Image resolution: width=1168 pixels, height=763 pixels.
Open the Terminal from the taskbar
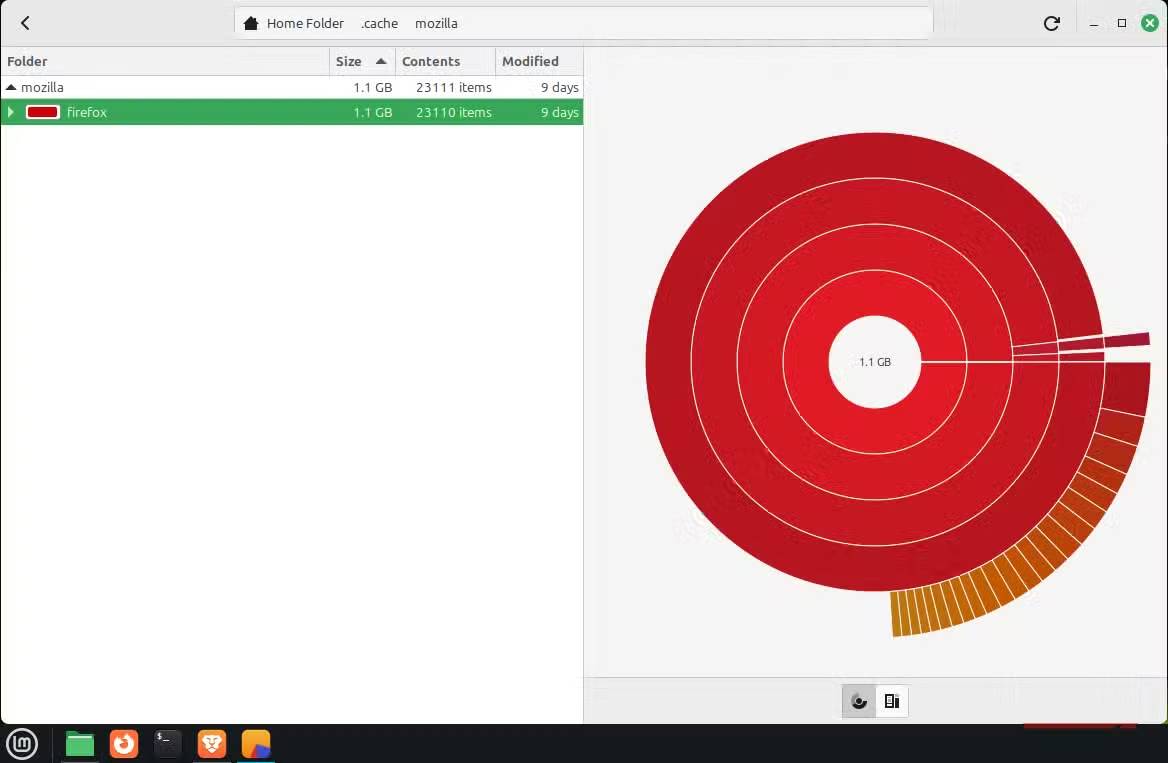click(168, 744)
